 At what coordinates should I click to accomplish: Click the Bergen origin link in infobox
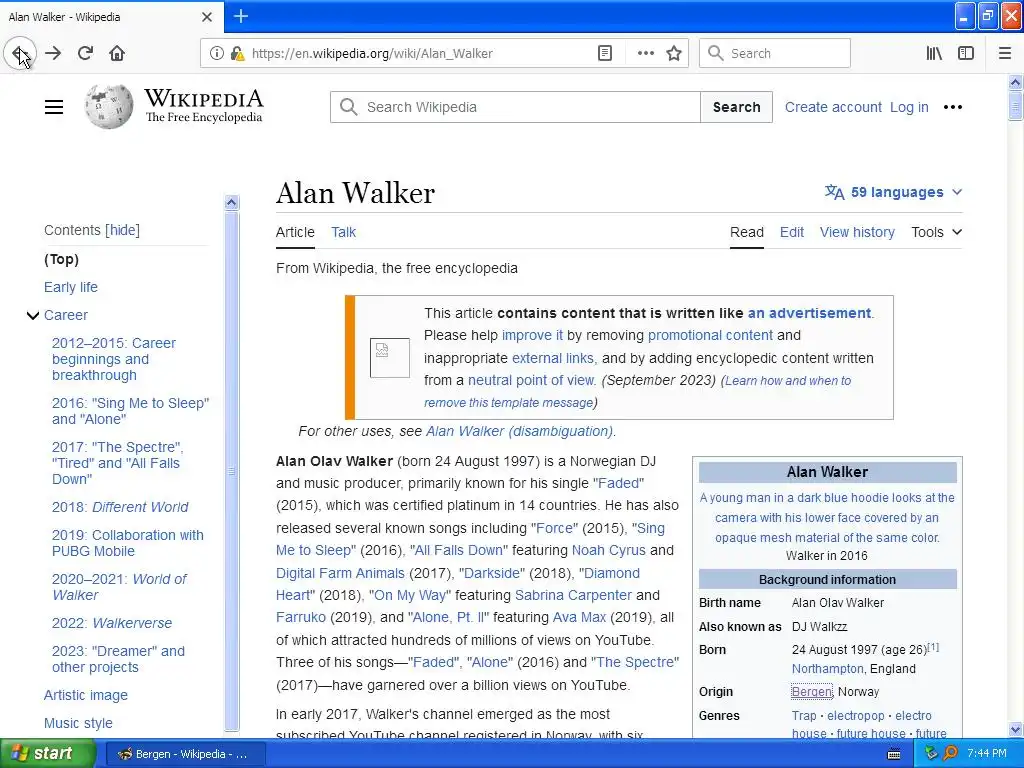coord(812,692)
